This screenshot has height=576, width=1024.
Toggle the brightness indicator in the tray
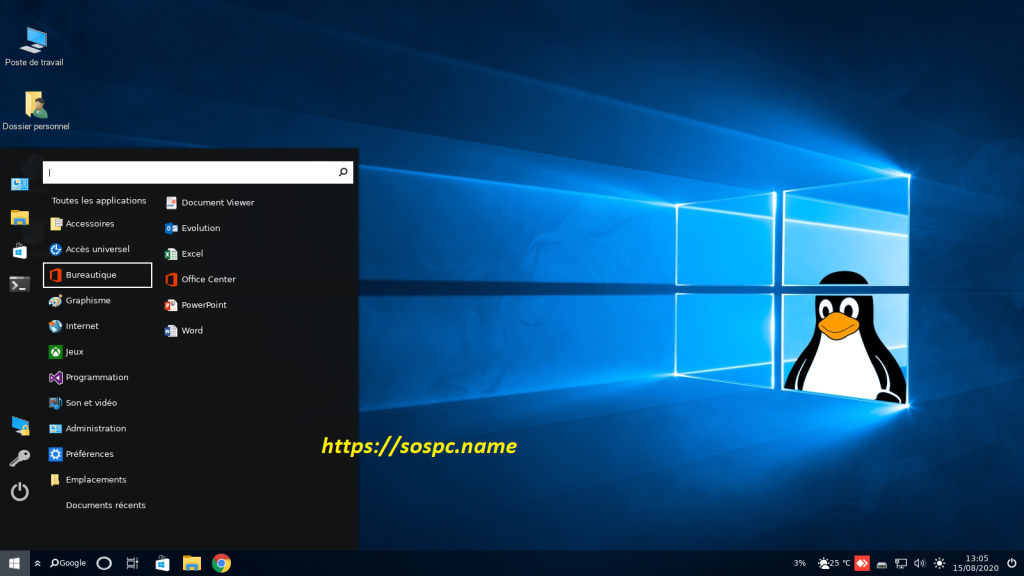pyautogui.click(x=939, y=563)
